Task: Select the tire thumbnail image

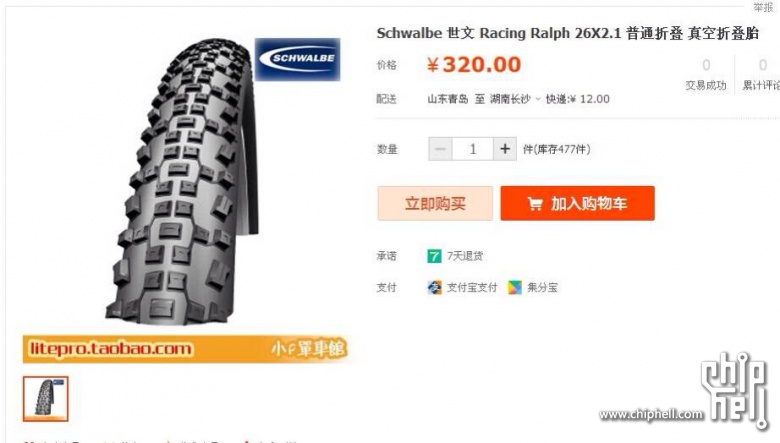Action: click(x=45, y=399)
